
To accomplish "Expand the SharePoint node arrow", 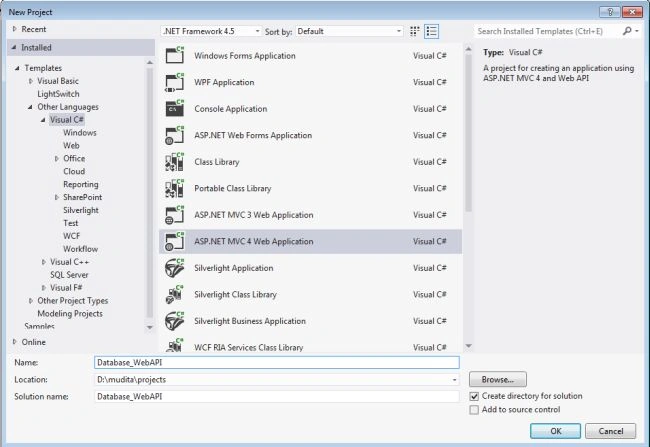I will pos(57,197).
